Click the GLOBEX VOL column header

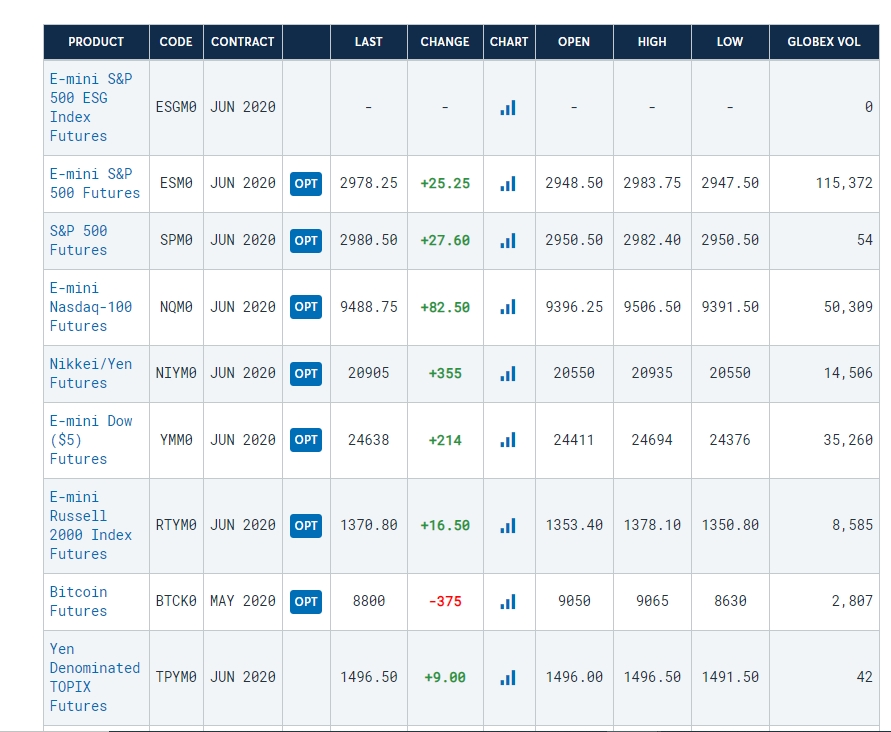824,42
